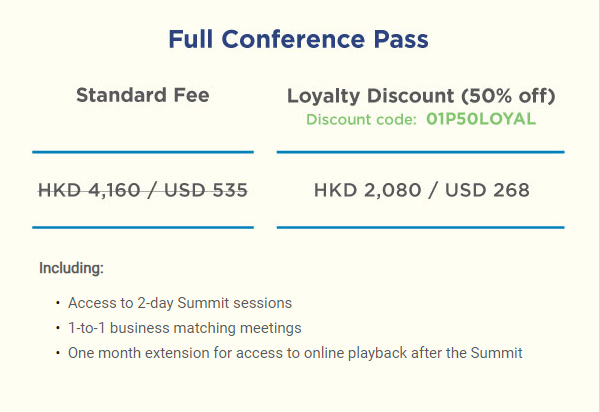The height and width of the screenshot is (412, 600).
Task: Click the "One month extension" playback item
Action: tap(295, 352)
